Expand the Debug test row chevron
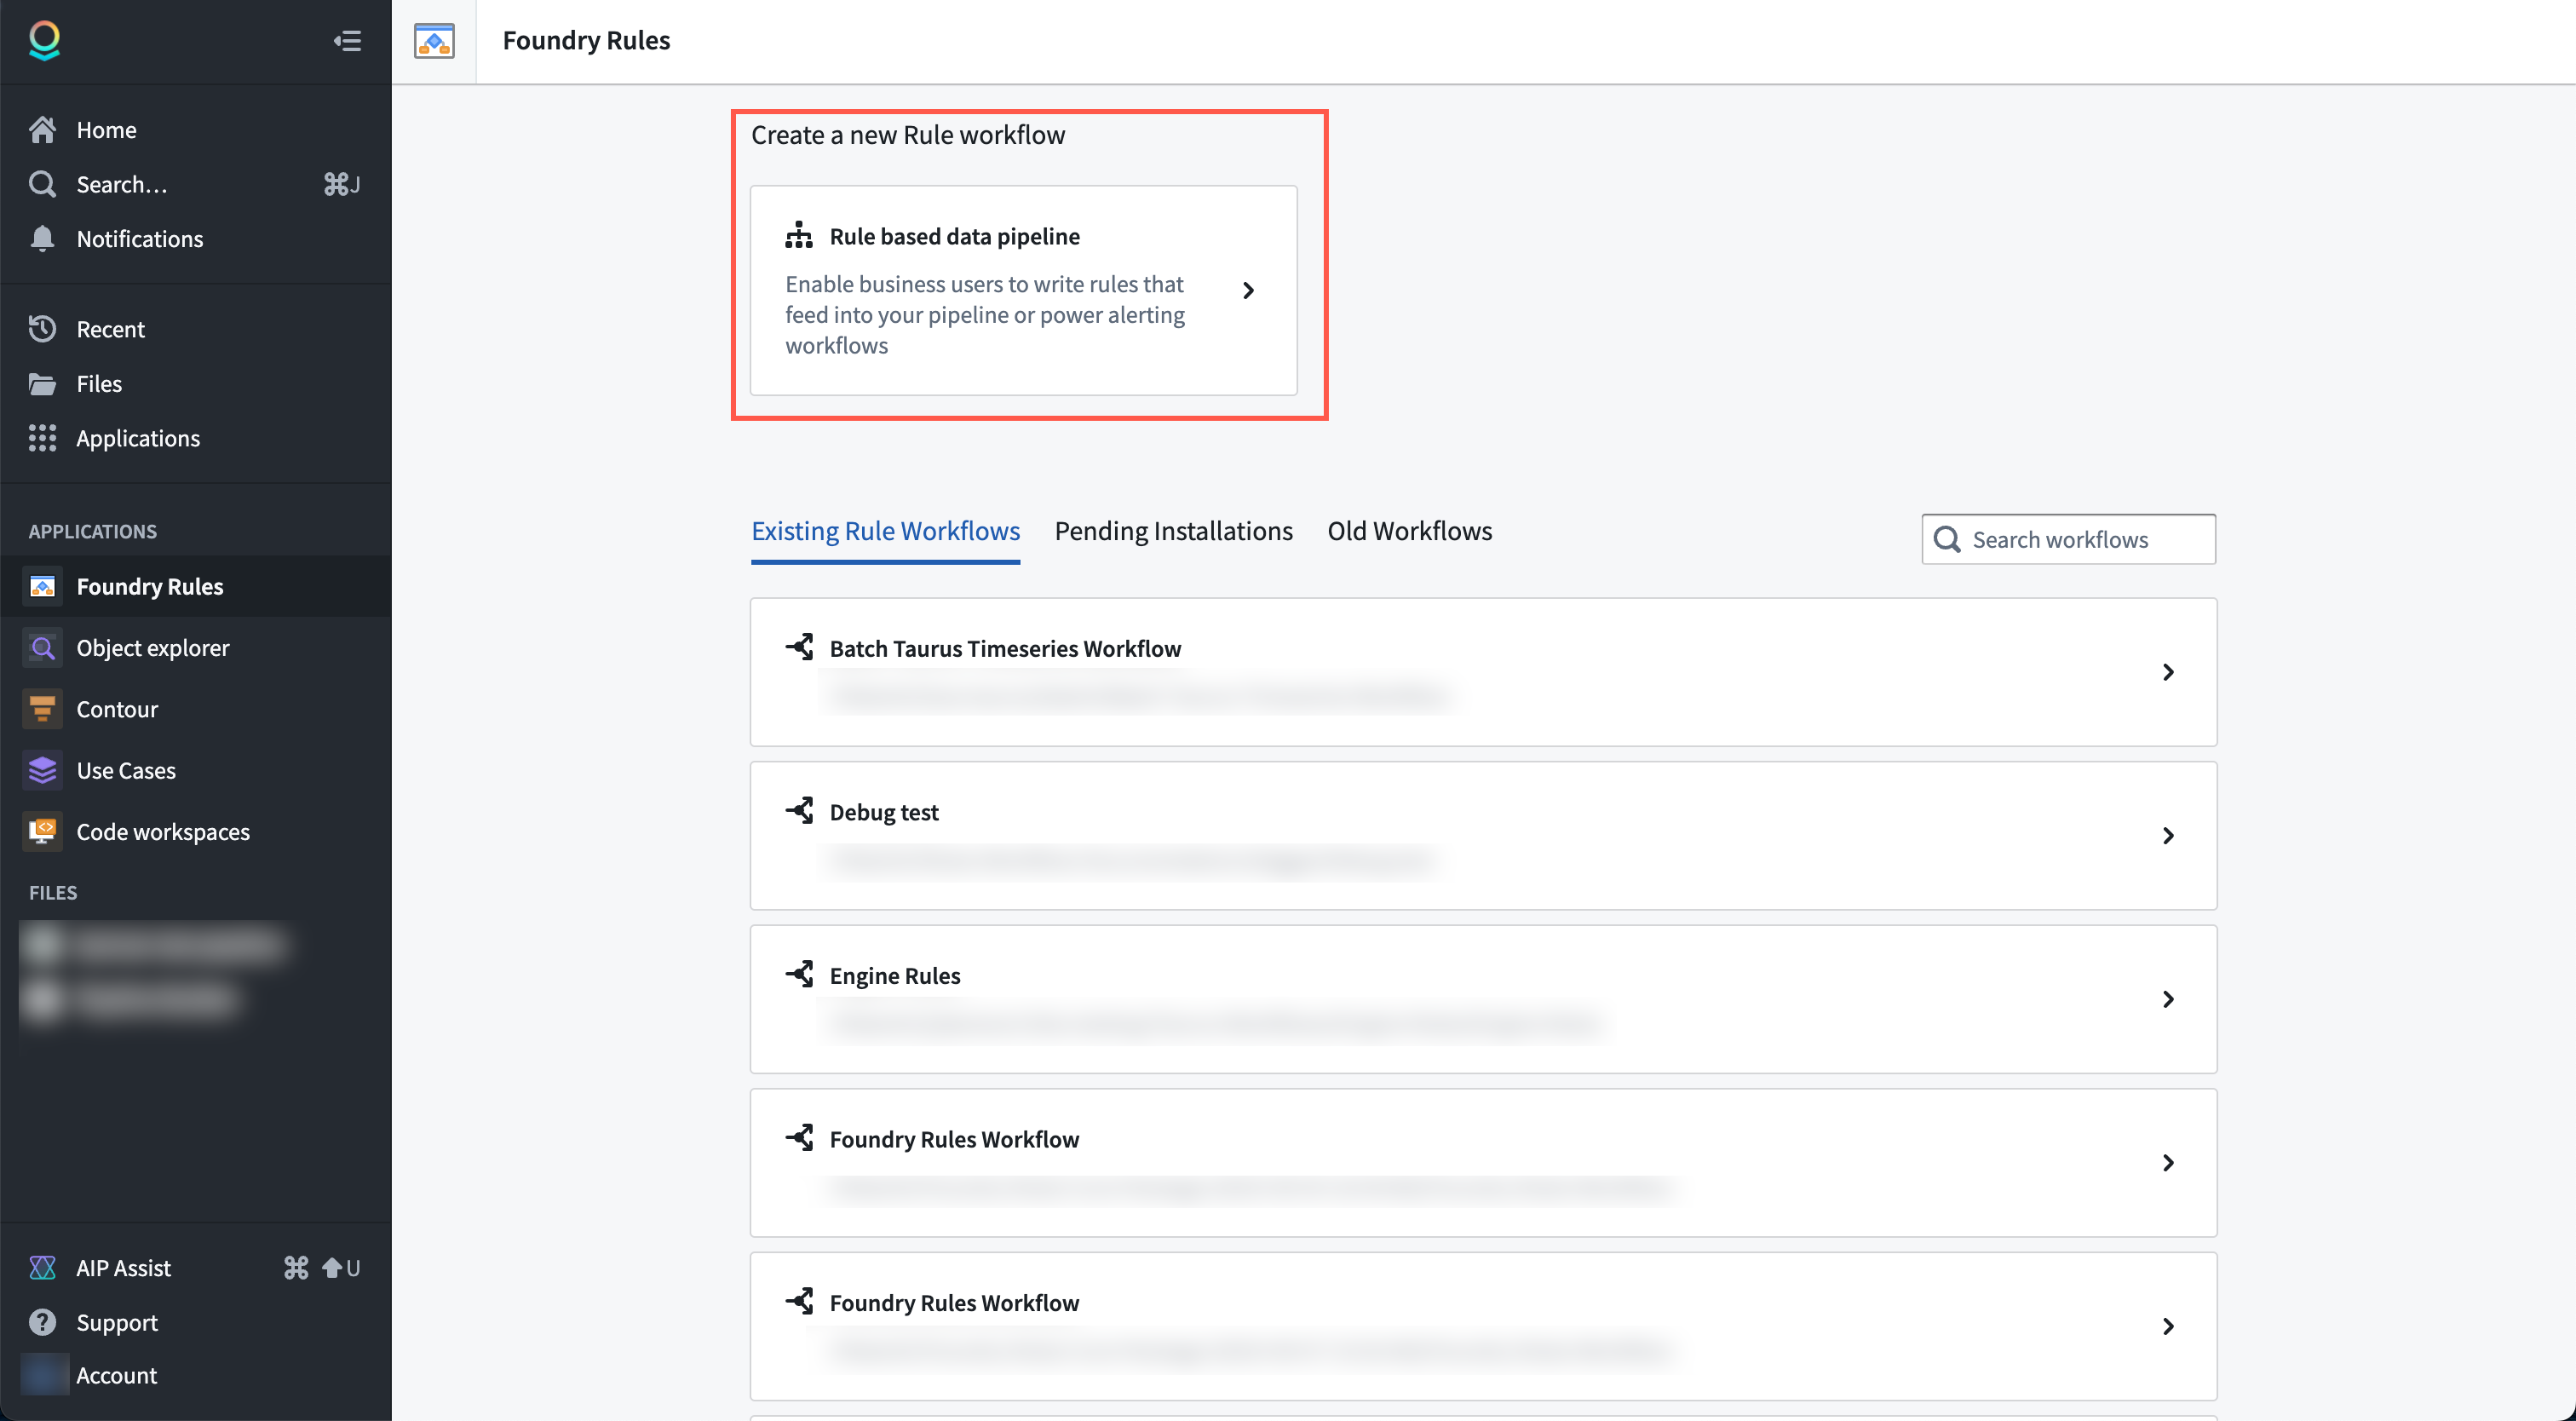2576x1421 pixels. coord(2167,836)
